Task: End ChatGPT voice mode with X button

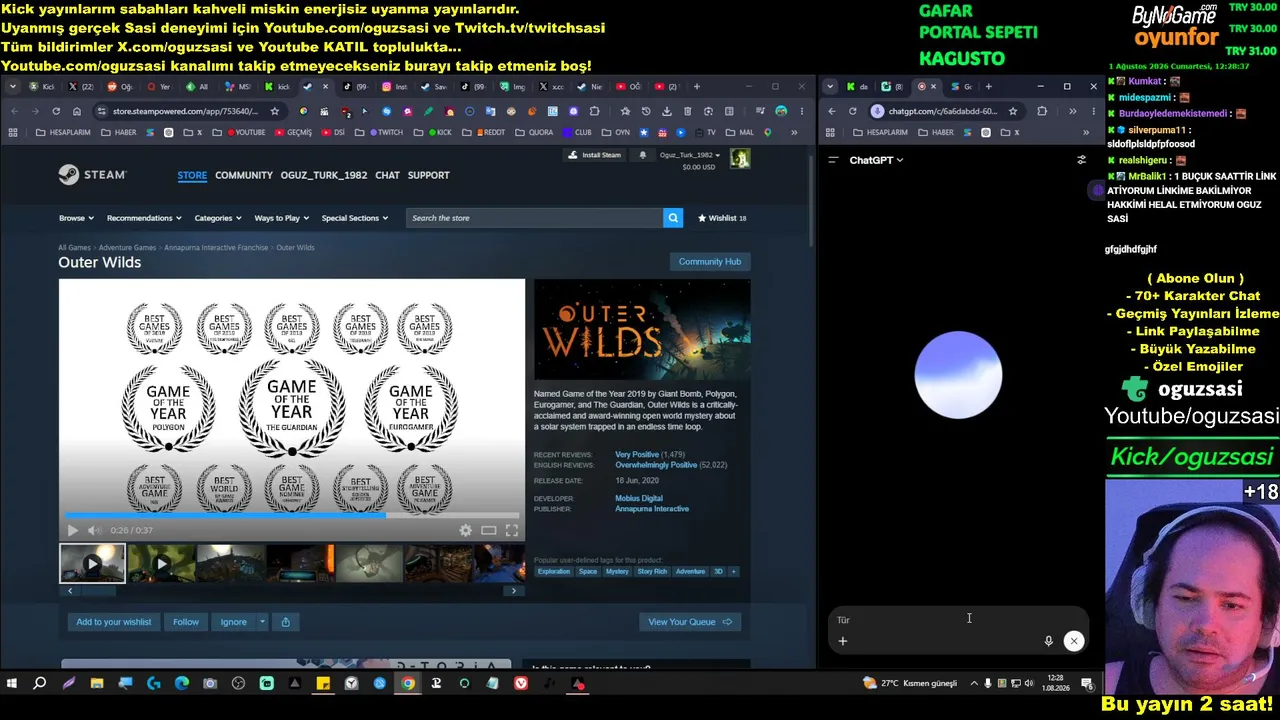Action: click(x=1074, y=641)
